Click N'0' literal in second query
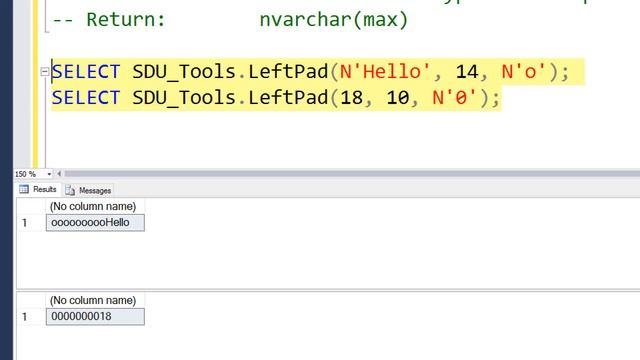Viewport: 640px width, 360px height. [x=454, y=98]
